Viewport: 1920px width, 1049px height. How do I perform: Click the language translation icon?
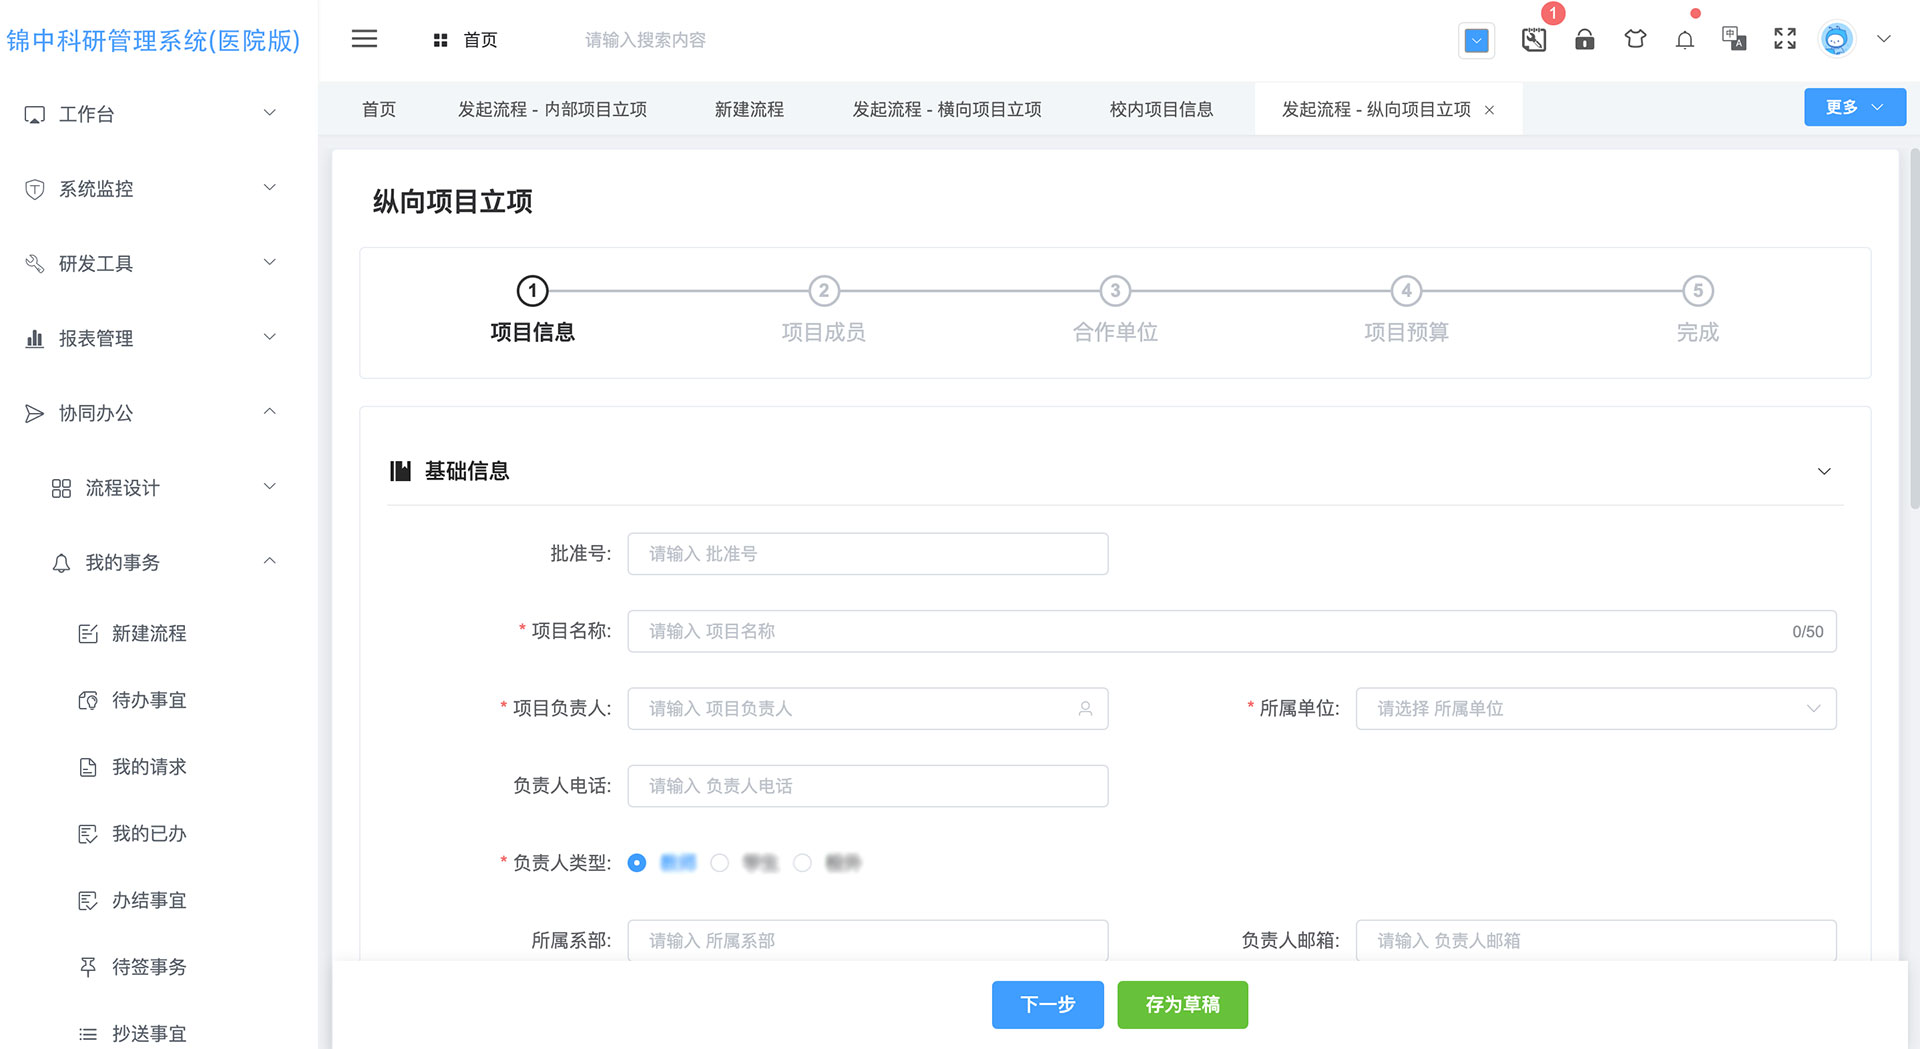[x=1734, y=40]
